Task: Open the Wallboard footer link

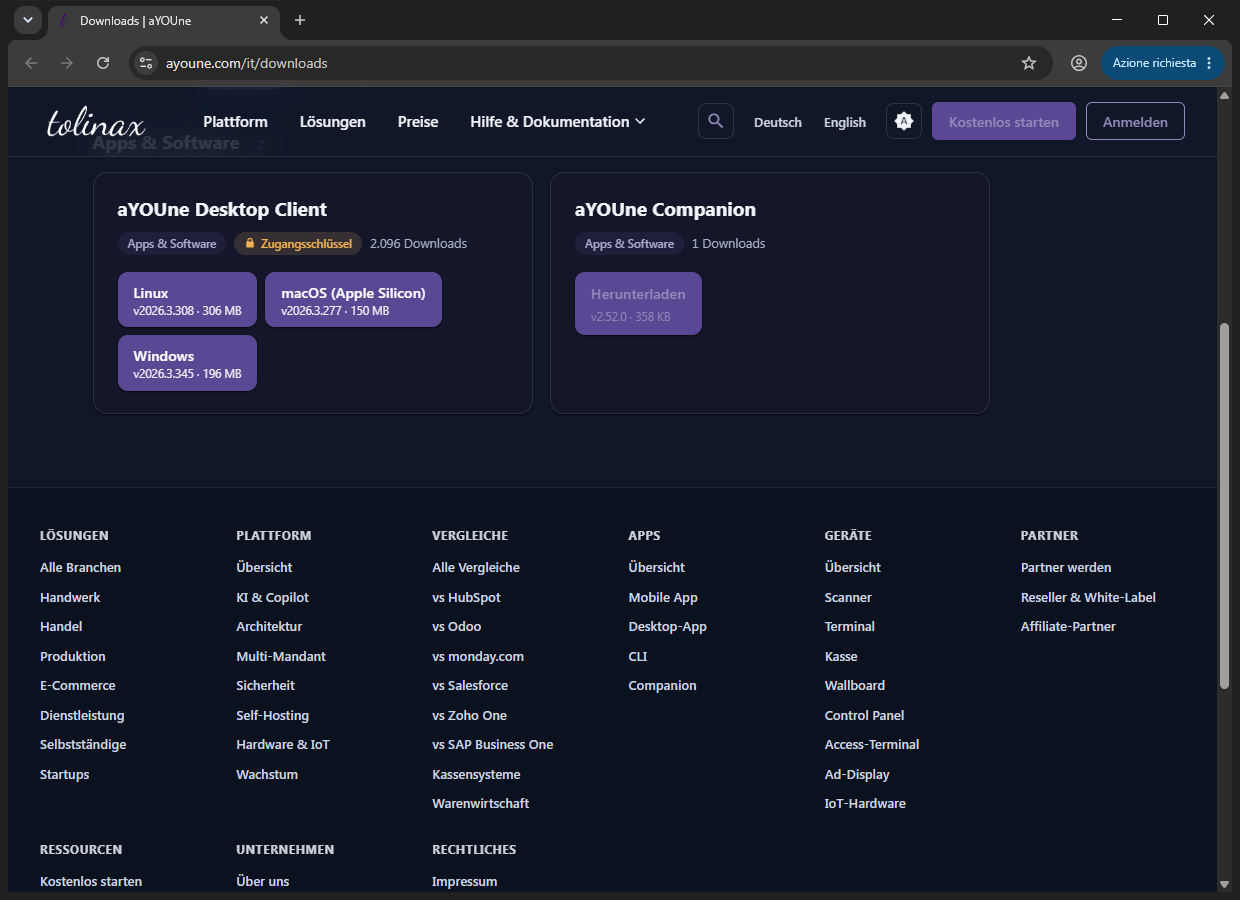Action: (x=855, y=685)
